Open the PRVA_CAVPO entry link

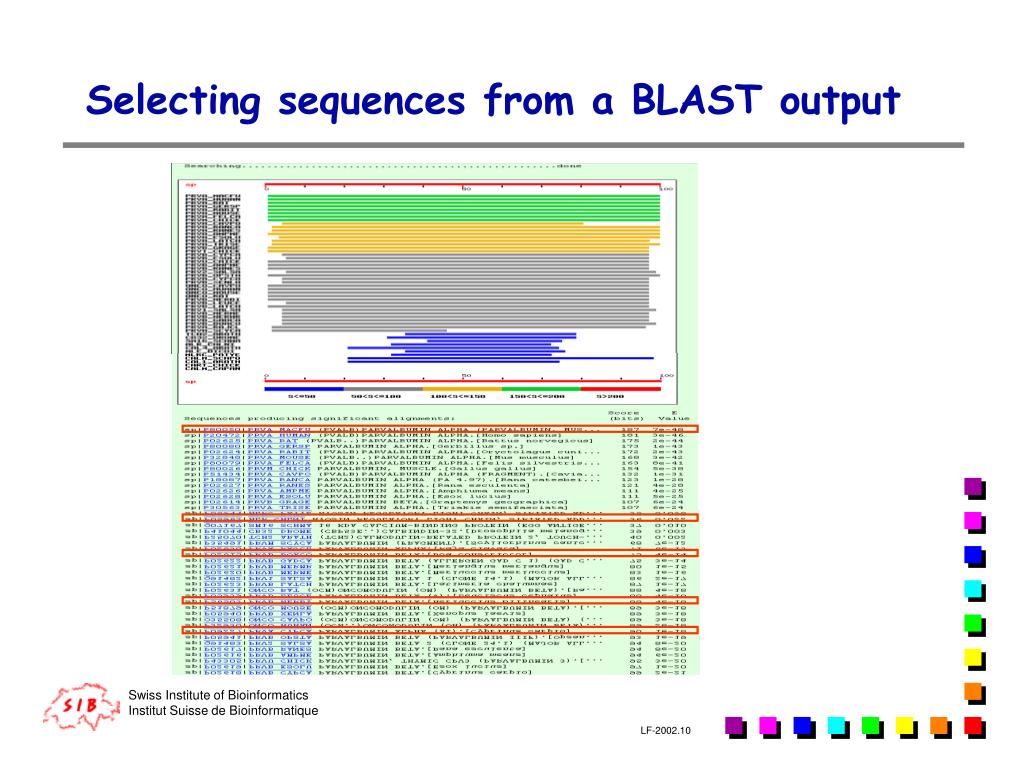tap(279, 474)
